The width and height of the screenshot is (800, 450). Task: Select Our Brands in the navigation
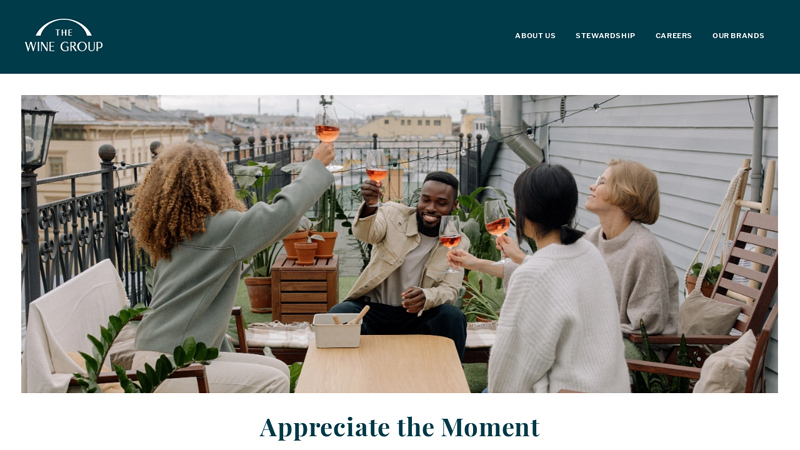click(x=738, y=36)
